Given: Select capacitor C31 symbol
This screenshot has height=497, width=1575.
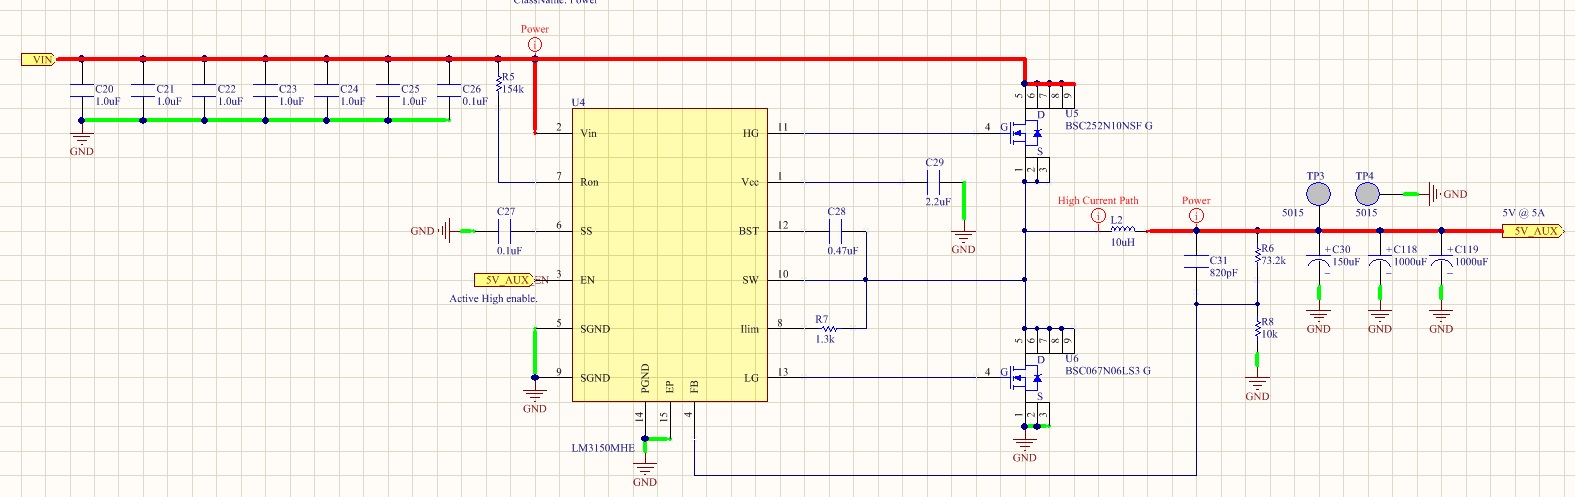Looking at the screenshot, I should [1196, 262].
